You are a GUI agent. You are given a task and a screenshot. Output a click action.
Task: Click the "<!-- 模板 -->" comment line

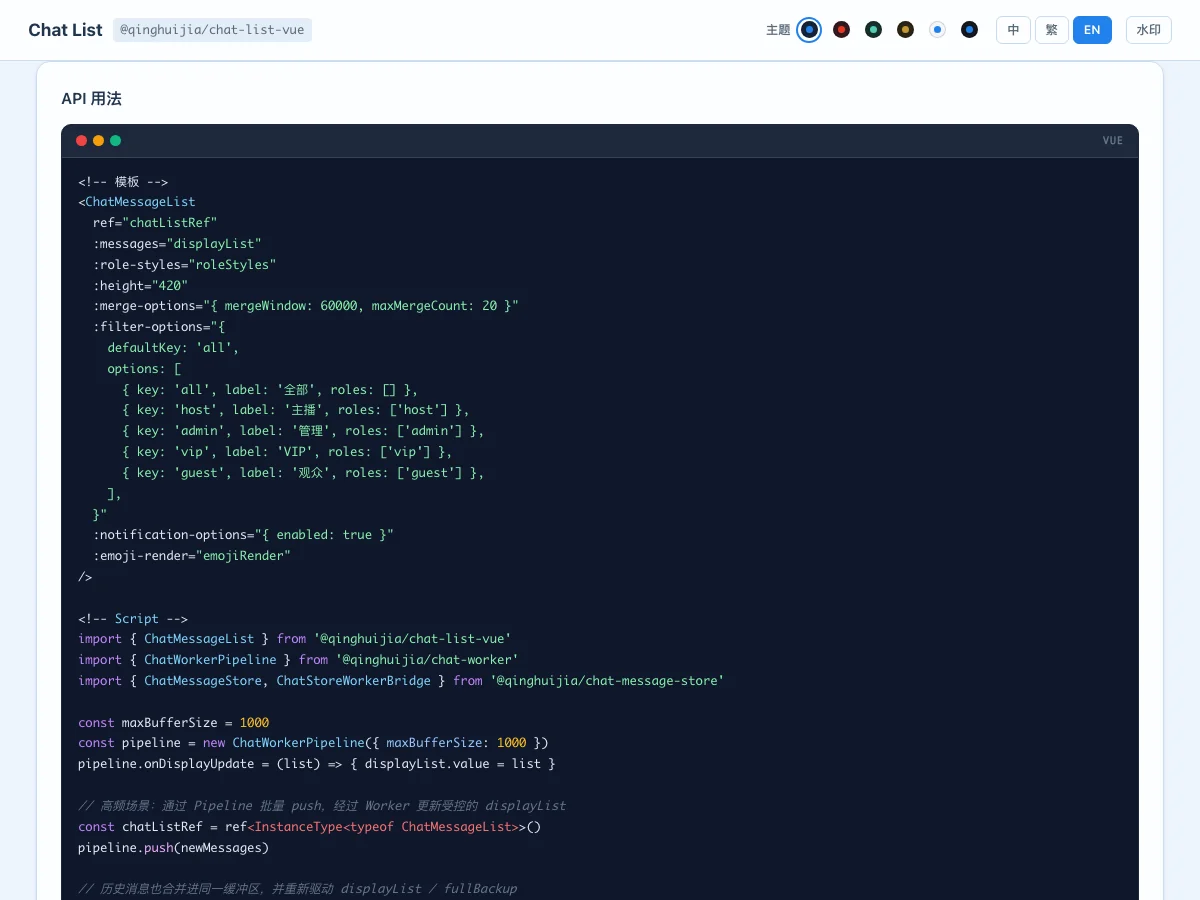(x=123, y=181)
